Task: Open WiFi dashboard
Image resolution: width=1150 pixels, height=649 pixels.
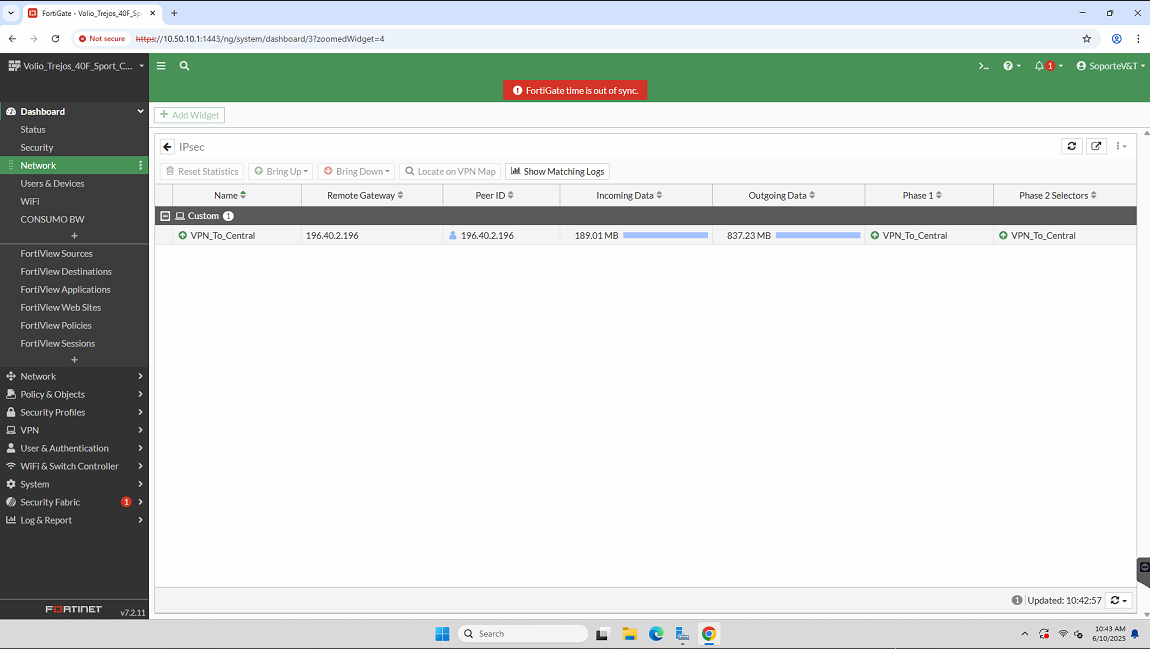Action: 30,202
